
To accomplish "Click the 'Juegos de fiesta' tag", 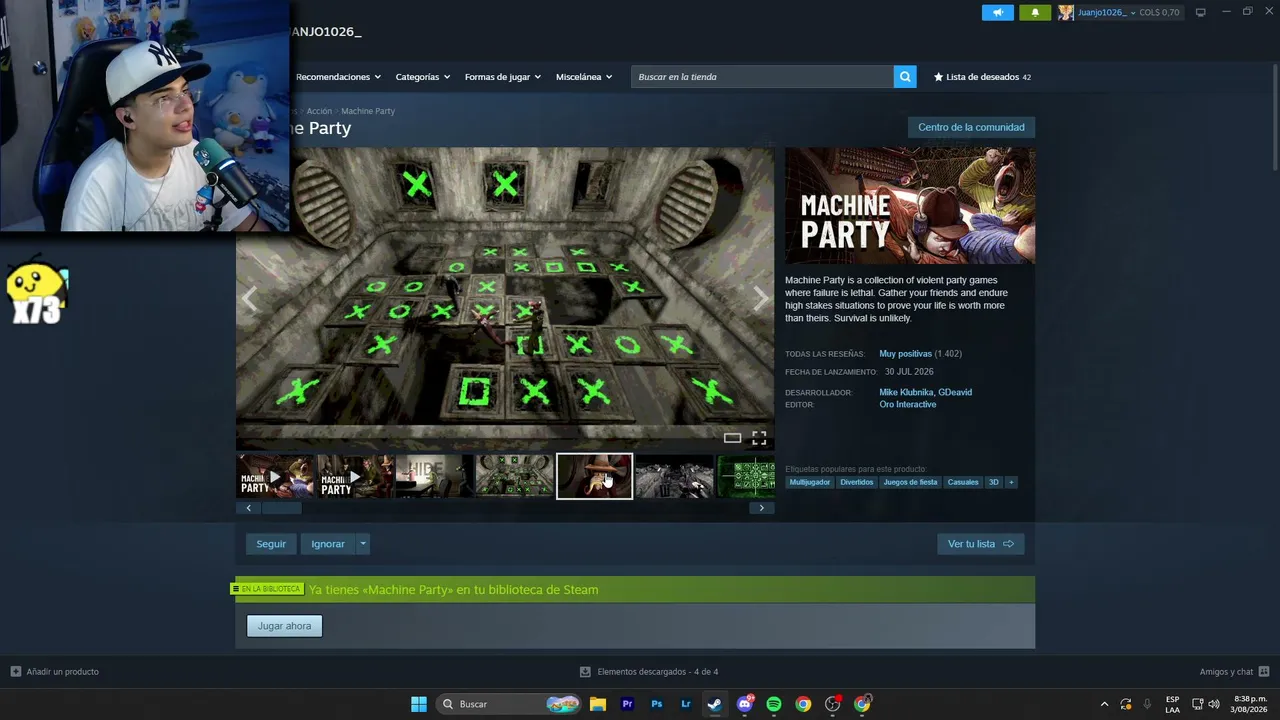I will 910,482.
